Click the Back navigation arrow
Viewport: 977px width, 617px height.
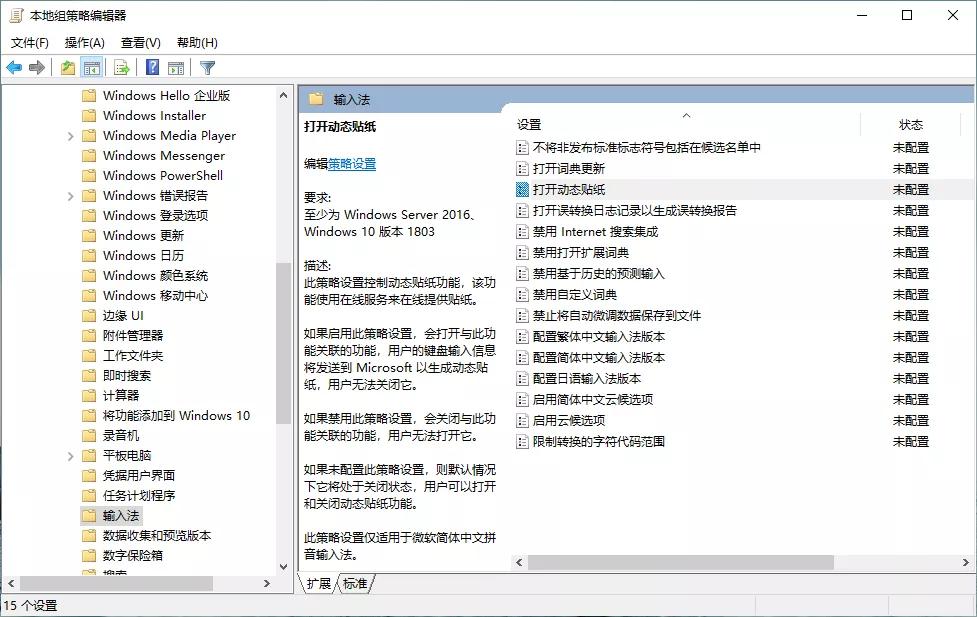tap(14, 67)
